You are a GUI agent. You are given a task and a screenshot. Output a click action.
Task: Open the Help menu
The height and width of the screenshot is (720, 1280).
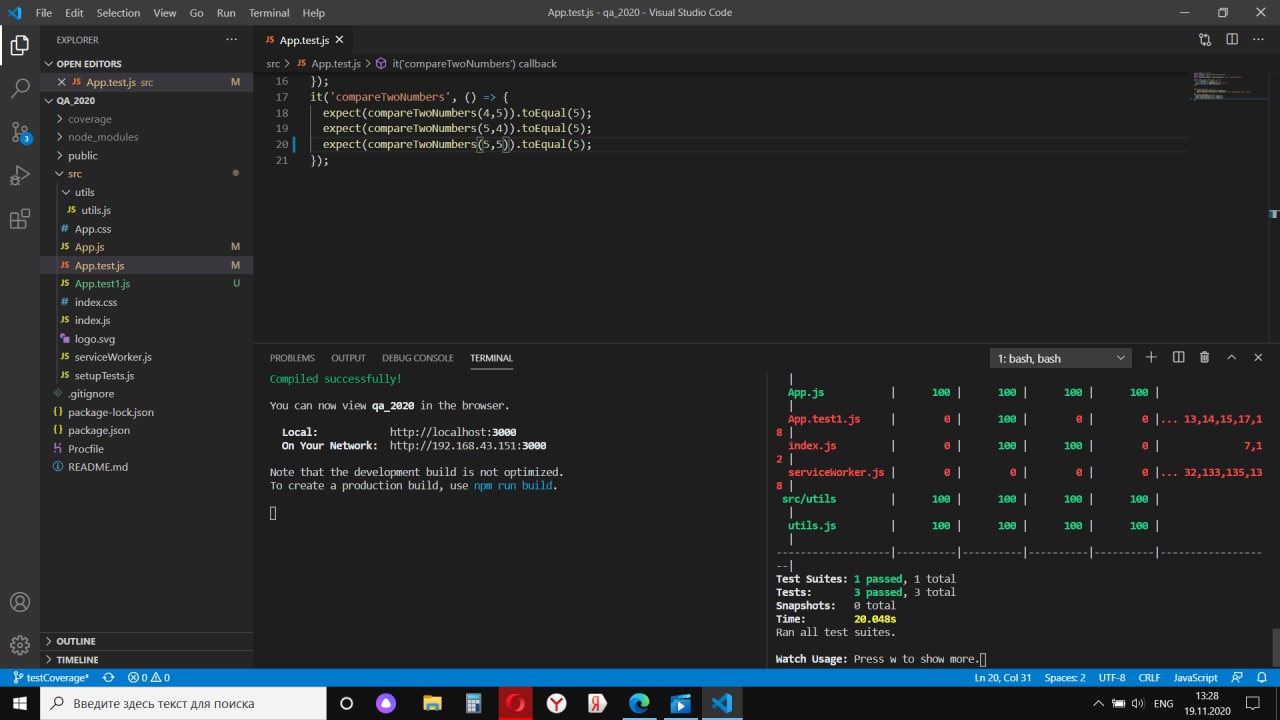tap(313, 13)
